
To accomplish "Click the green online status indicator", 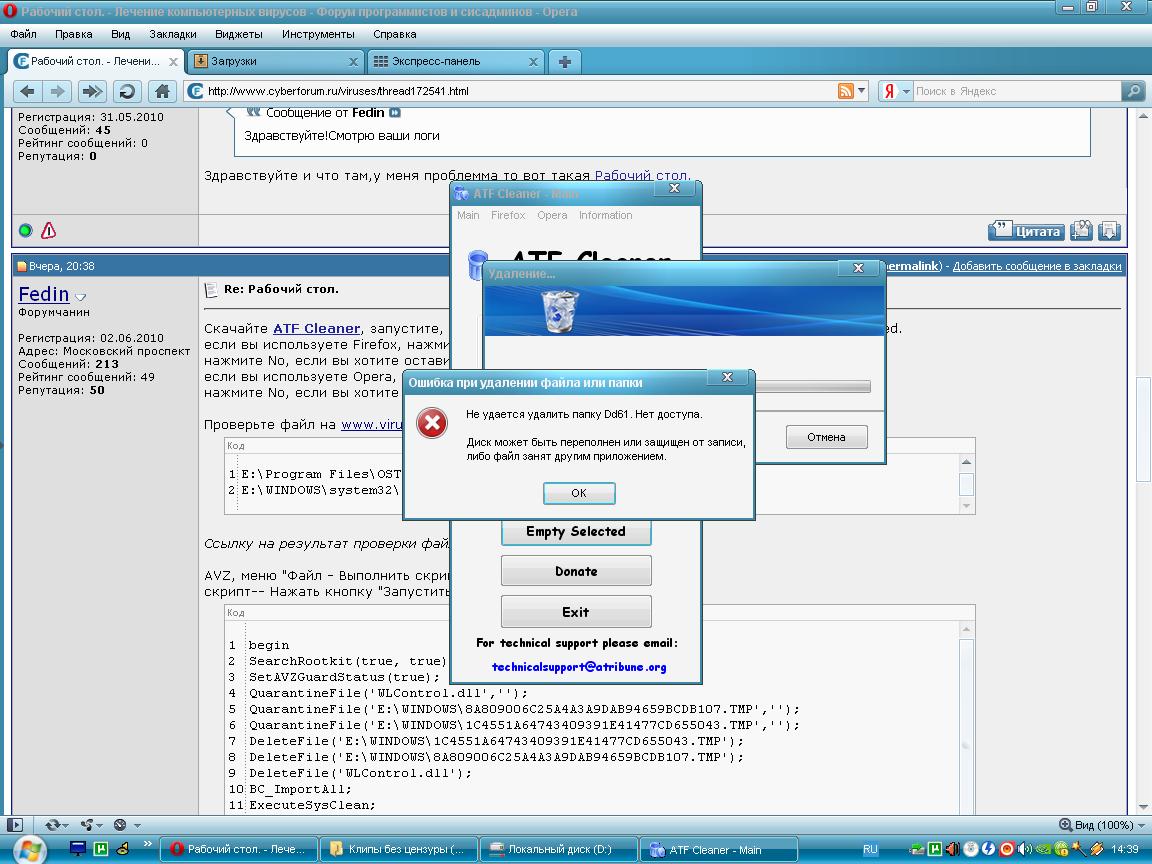I will coord(26,231).
